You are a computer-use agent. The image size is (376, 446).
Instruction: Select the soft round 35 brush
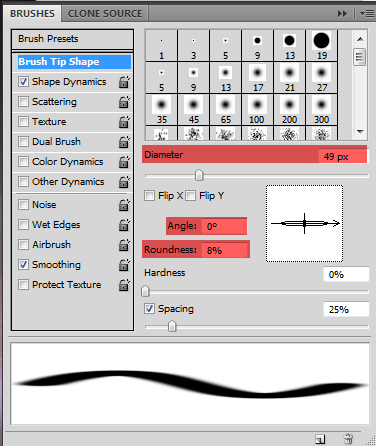161,110
